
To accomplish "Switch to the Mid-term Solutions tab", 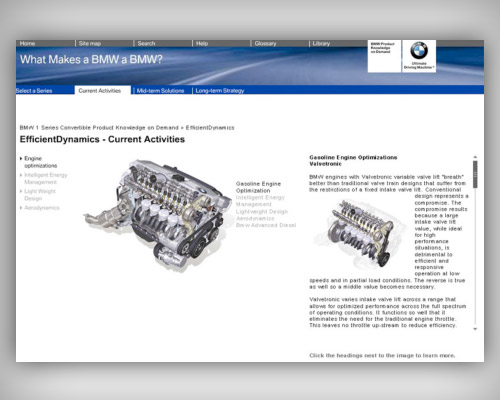I will [160, 90].
